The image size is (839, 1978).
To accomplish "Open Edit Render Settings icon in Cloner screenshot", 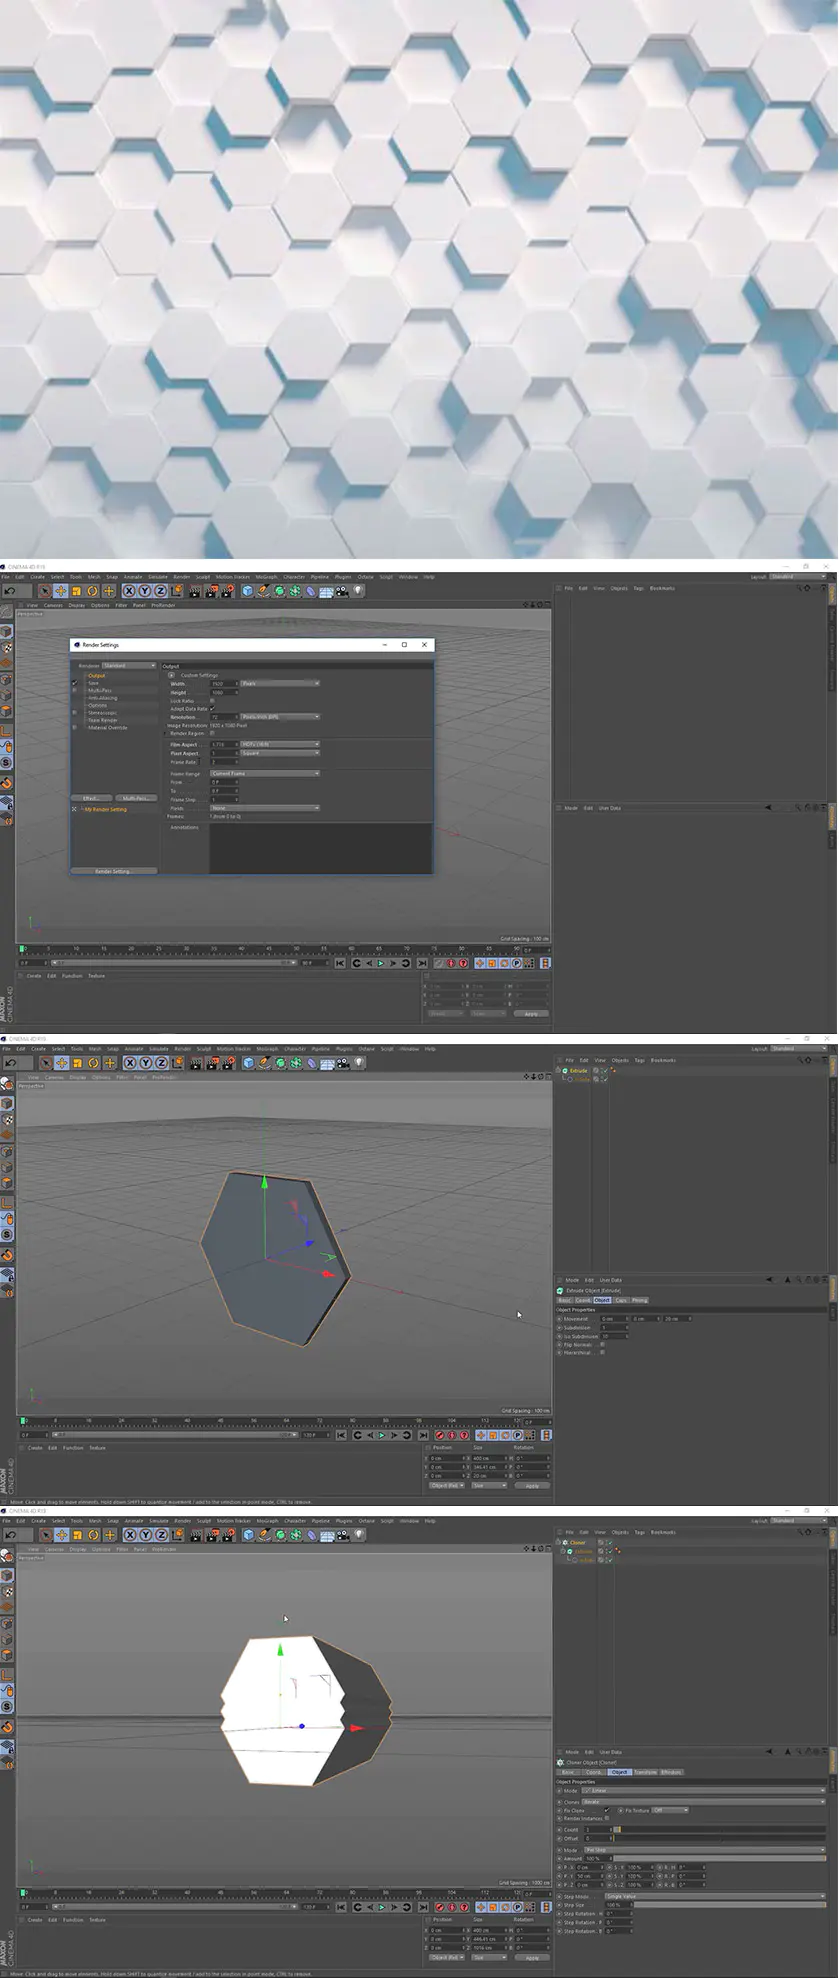I will pos(228,1535).
